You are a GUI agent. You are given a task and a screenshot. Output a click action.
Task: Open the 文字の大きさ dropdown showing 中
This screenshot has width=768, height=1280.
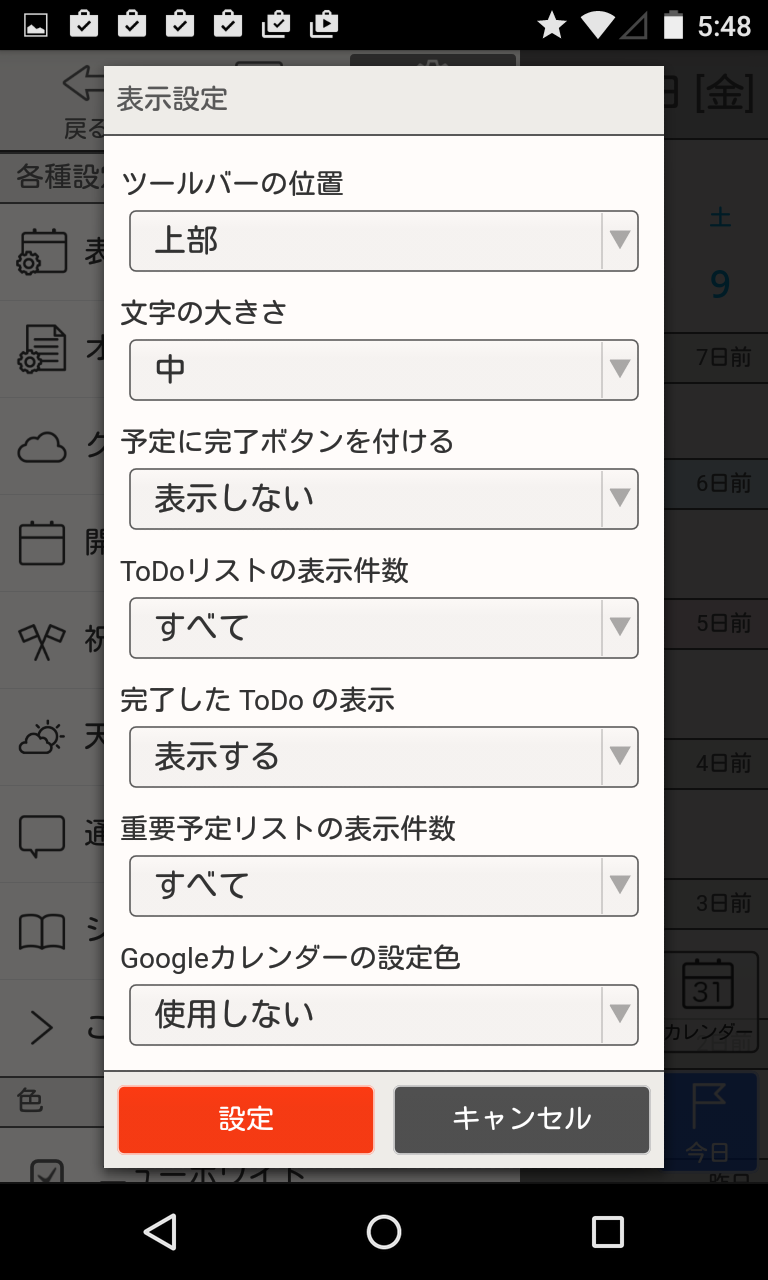point(384,370)
